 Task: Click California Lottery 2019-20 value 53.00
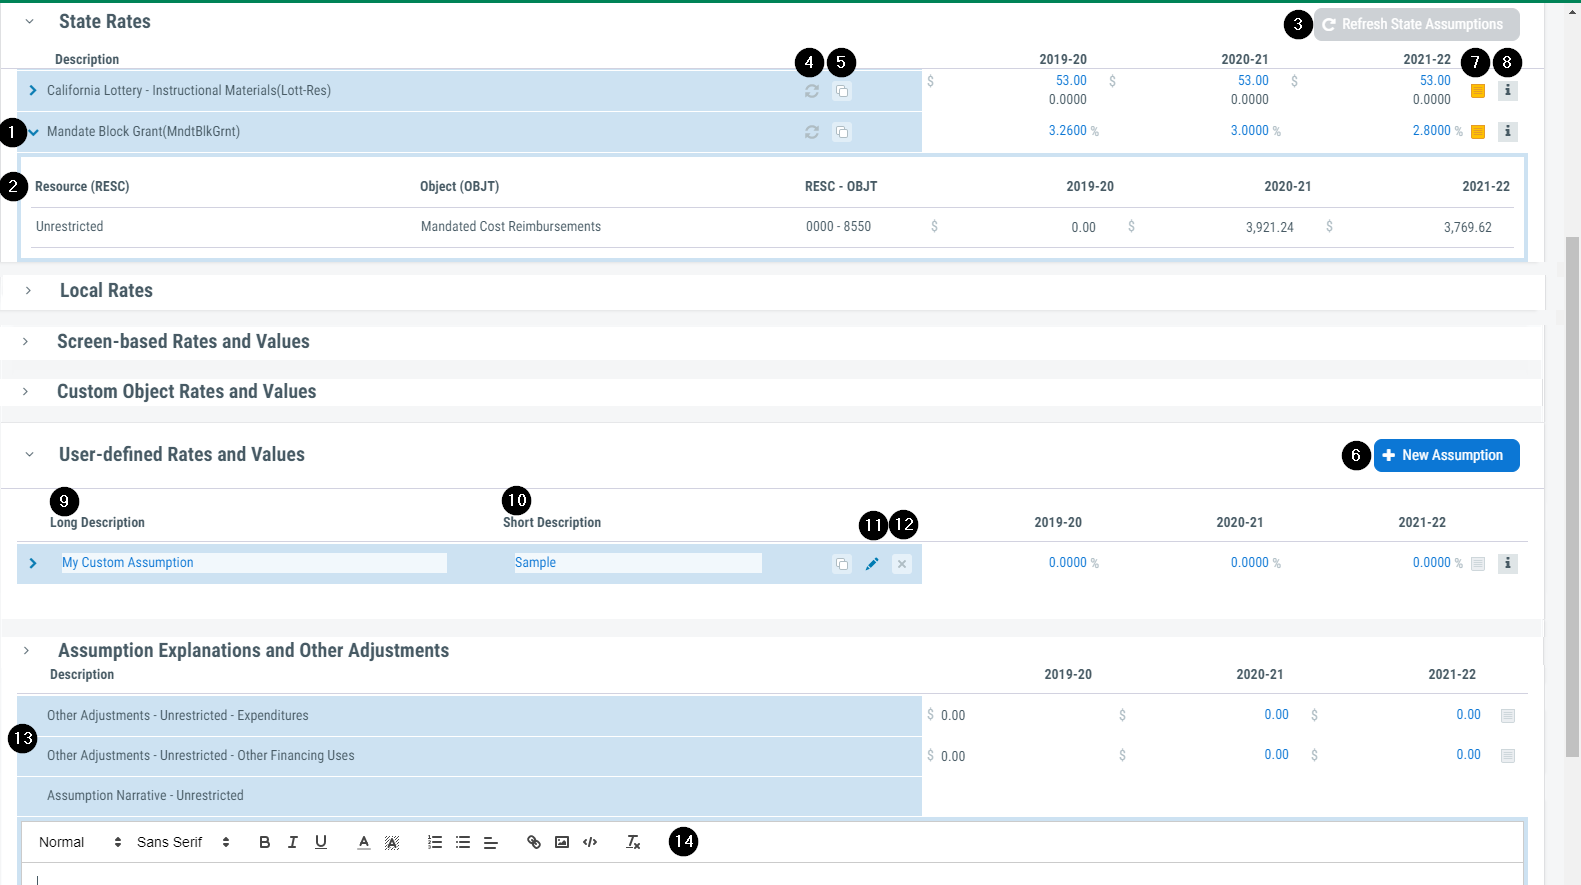[x=1071, y=81]
